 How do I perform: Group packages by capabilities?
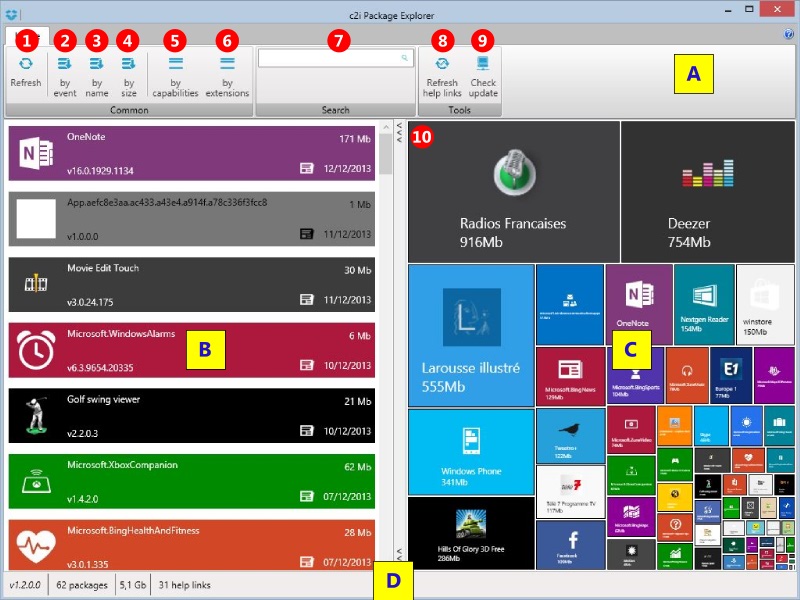coord(175,75)
